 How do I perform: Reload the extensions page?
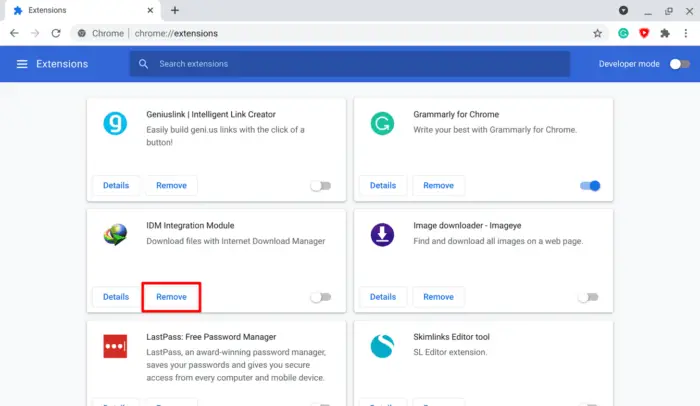pyautogui.click(x=56, y=33)
